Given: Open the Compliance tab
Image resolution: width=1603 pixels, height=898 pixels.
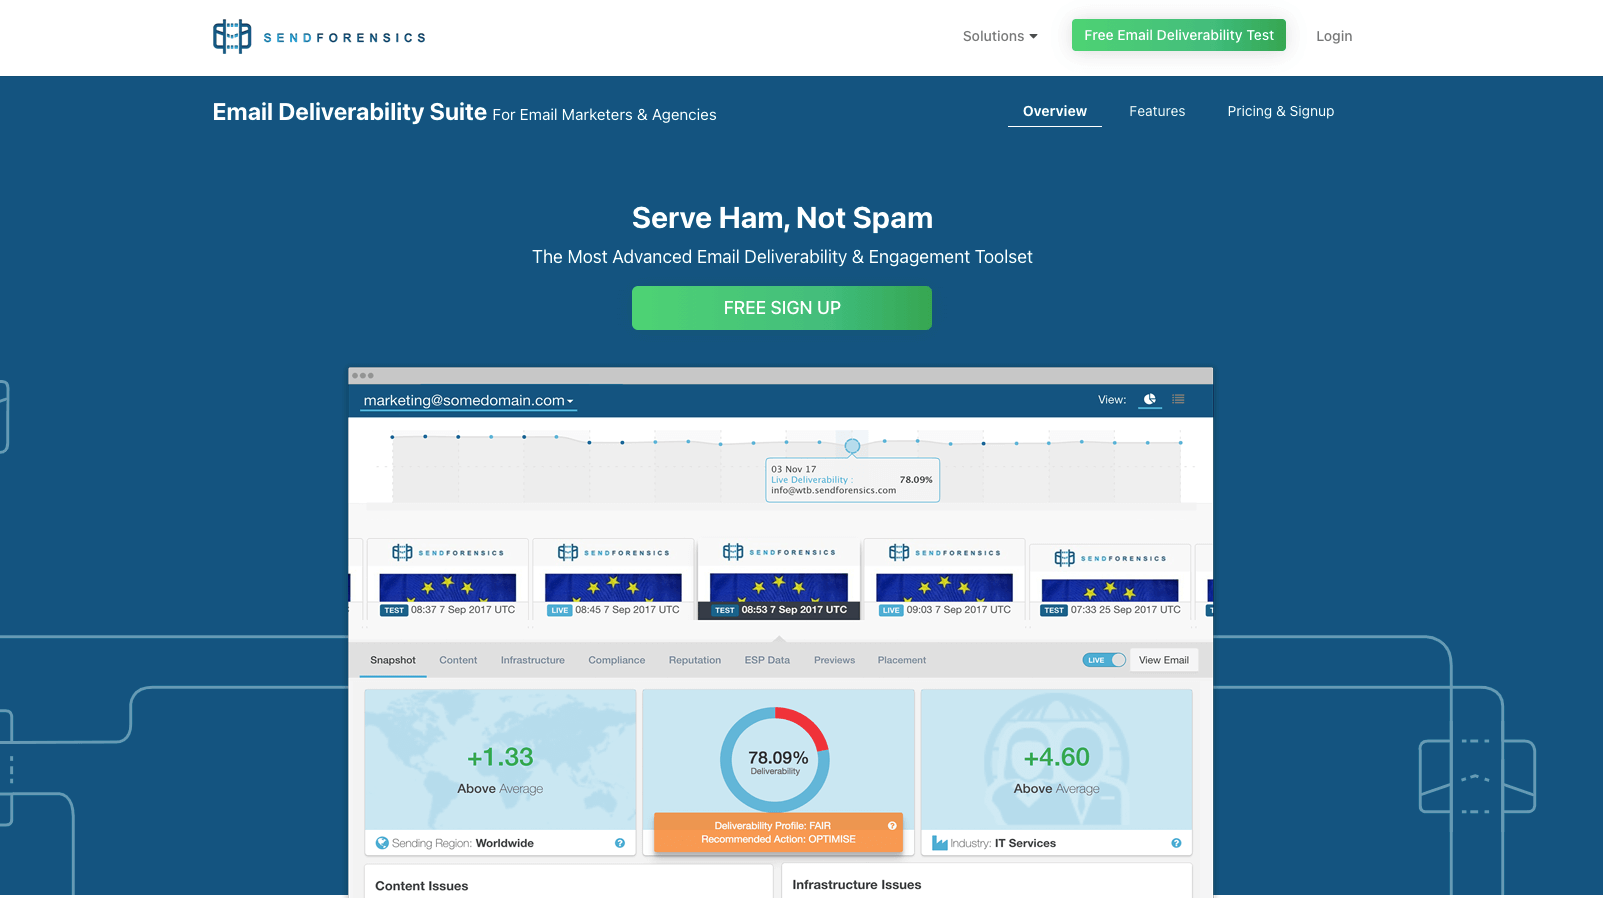Looking at the screenshot, I should [x=617, y=660].
